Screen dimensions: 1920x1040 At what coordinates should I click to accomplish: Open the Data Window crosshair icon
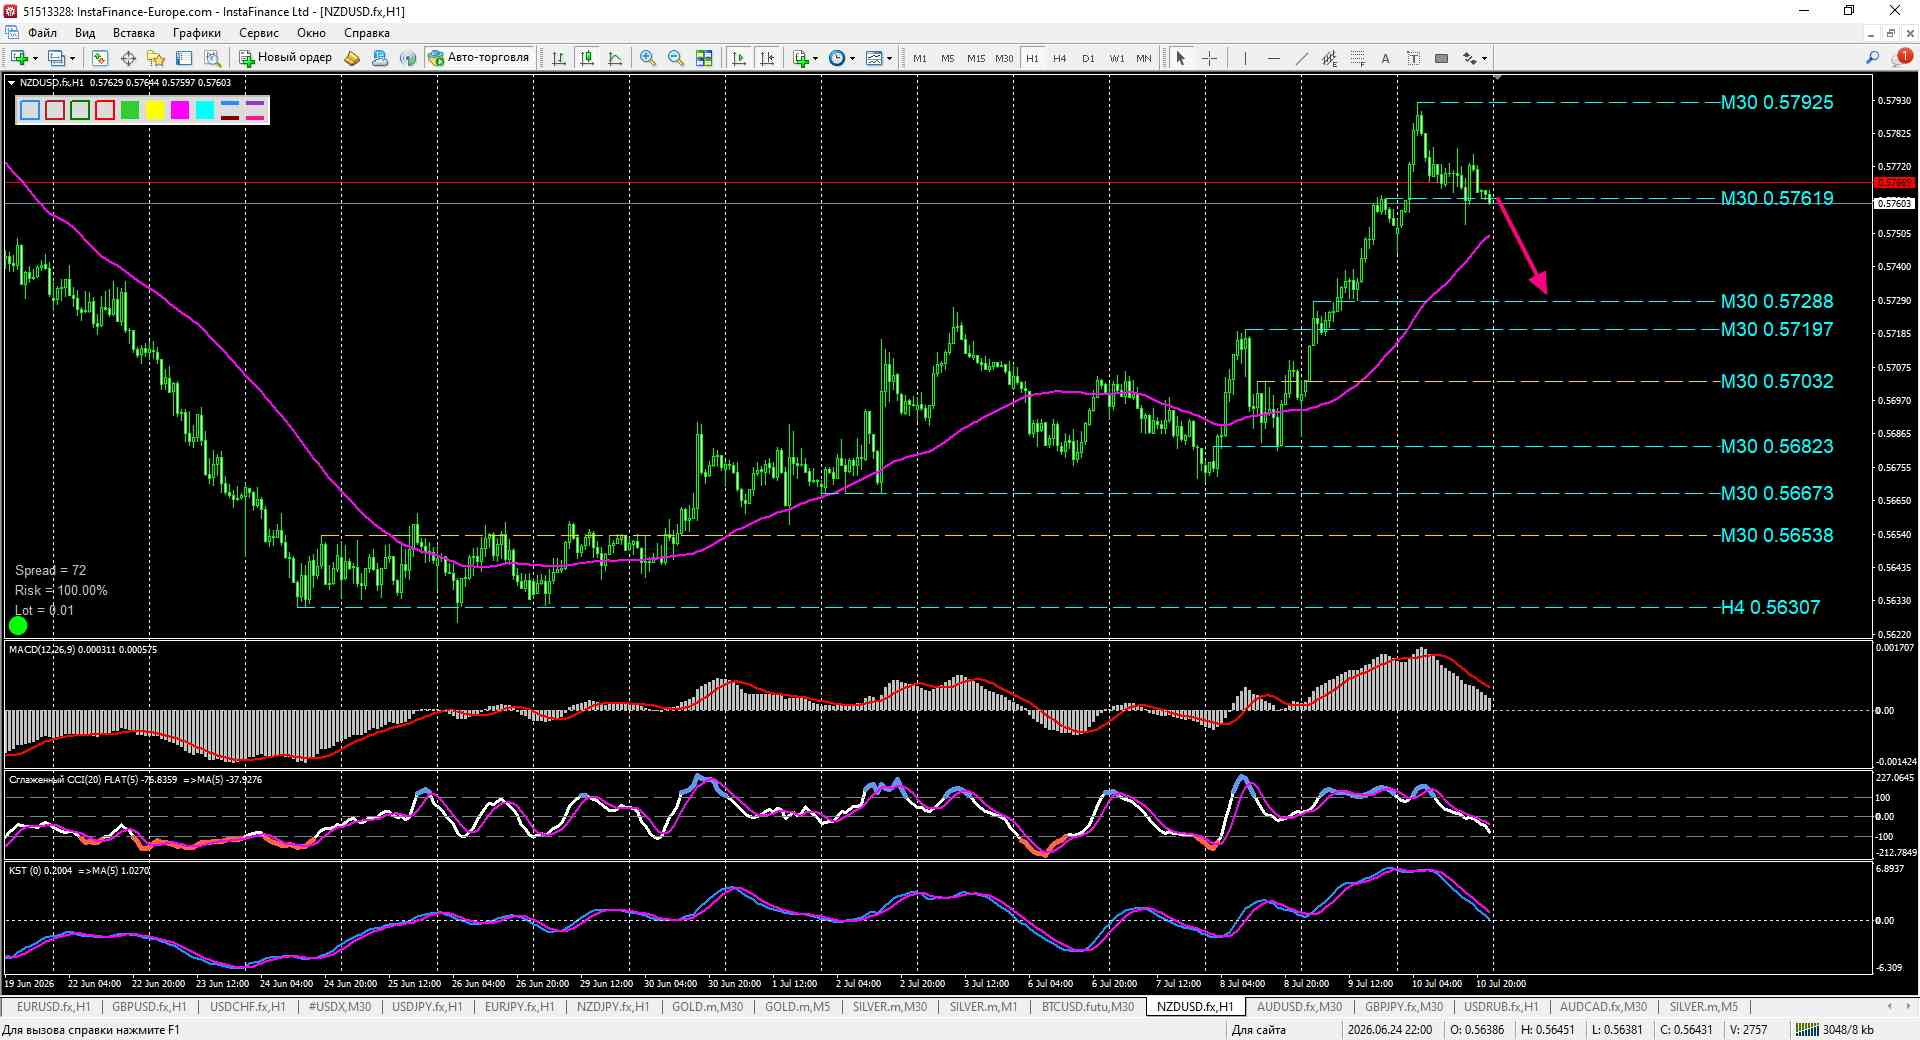128,58
